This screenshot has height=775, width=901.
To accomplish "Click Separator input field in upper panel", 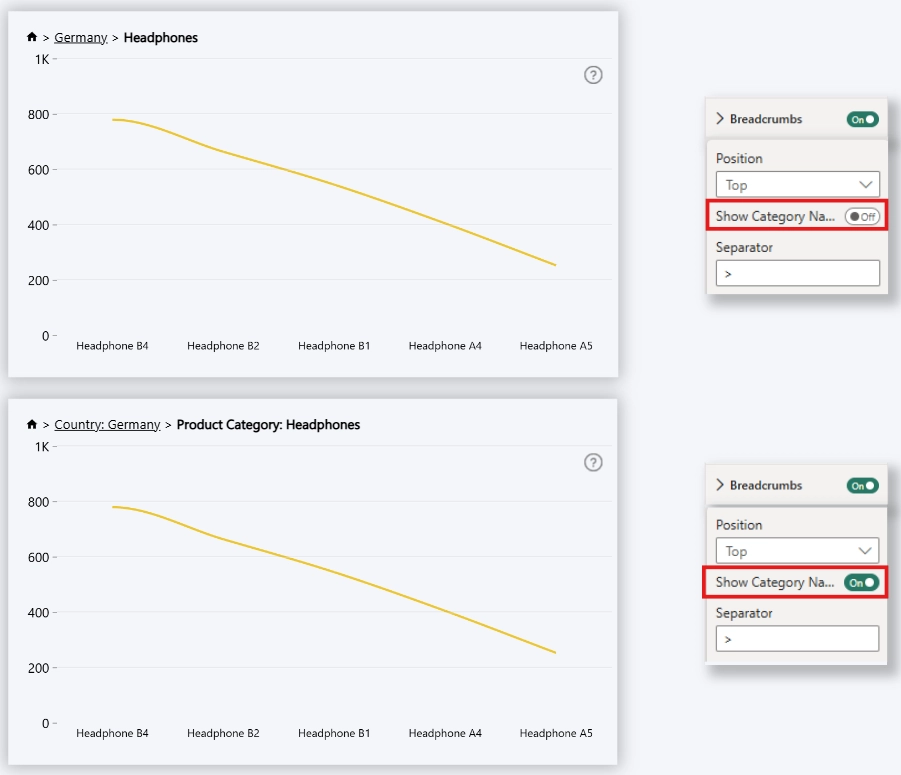I will pyautogui.click(x=798, y=273).
